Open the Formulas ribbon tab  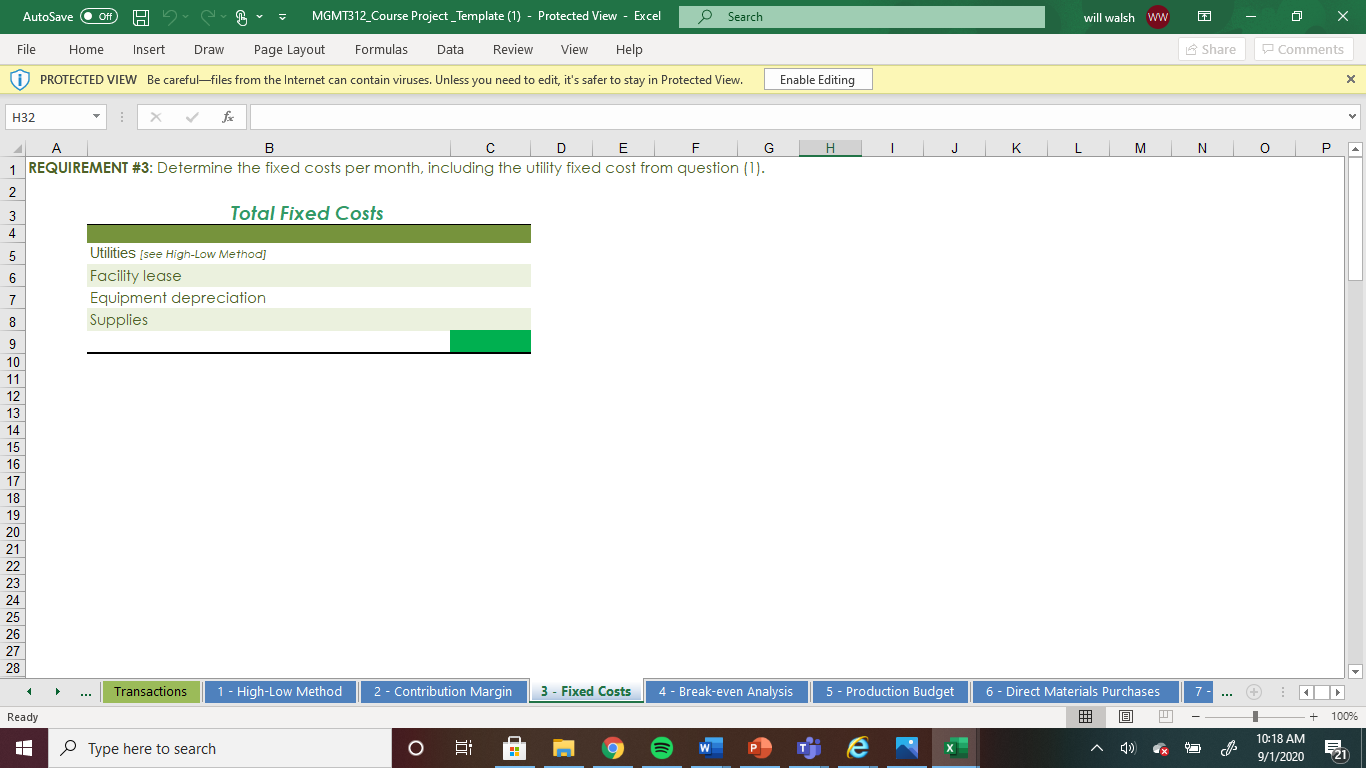[381, 49]
